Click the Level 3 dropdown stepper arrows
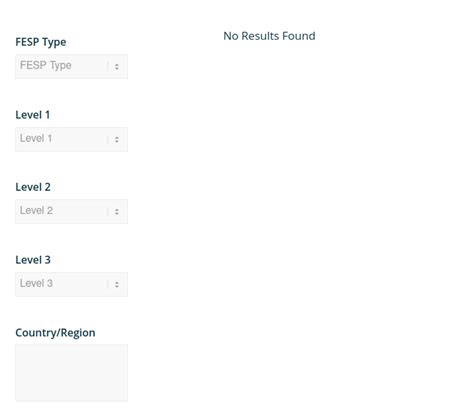The width and height of the screenshot is (474, 410). pyautogui.click(x=117, y=284)
